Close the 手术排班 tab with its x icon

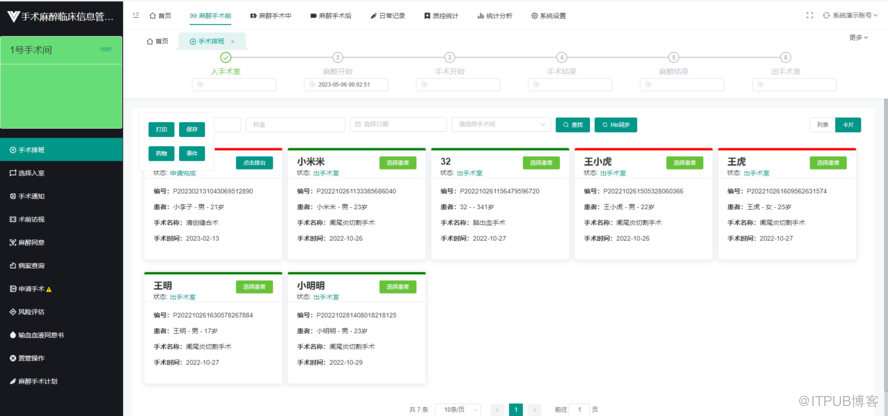pos(233,41)
